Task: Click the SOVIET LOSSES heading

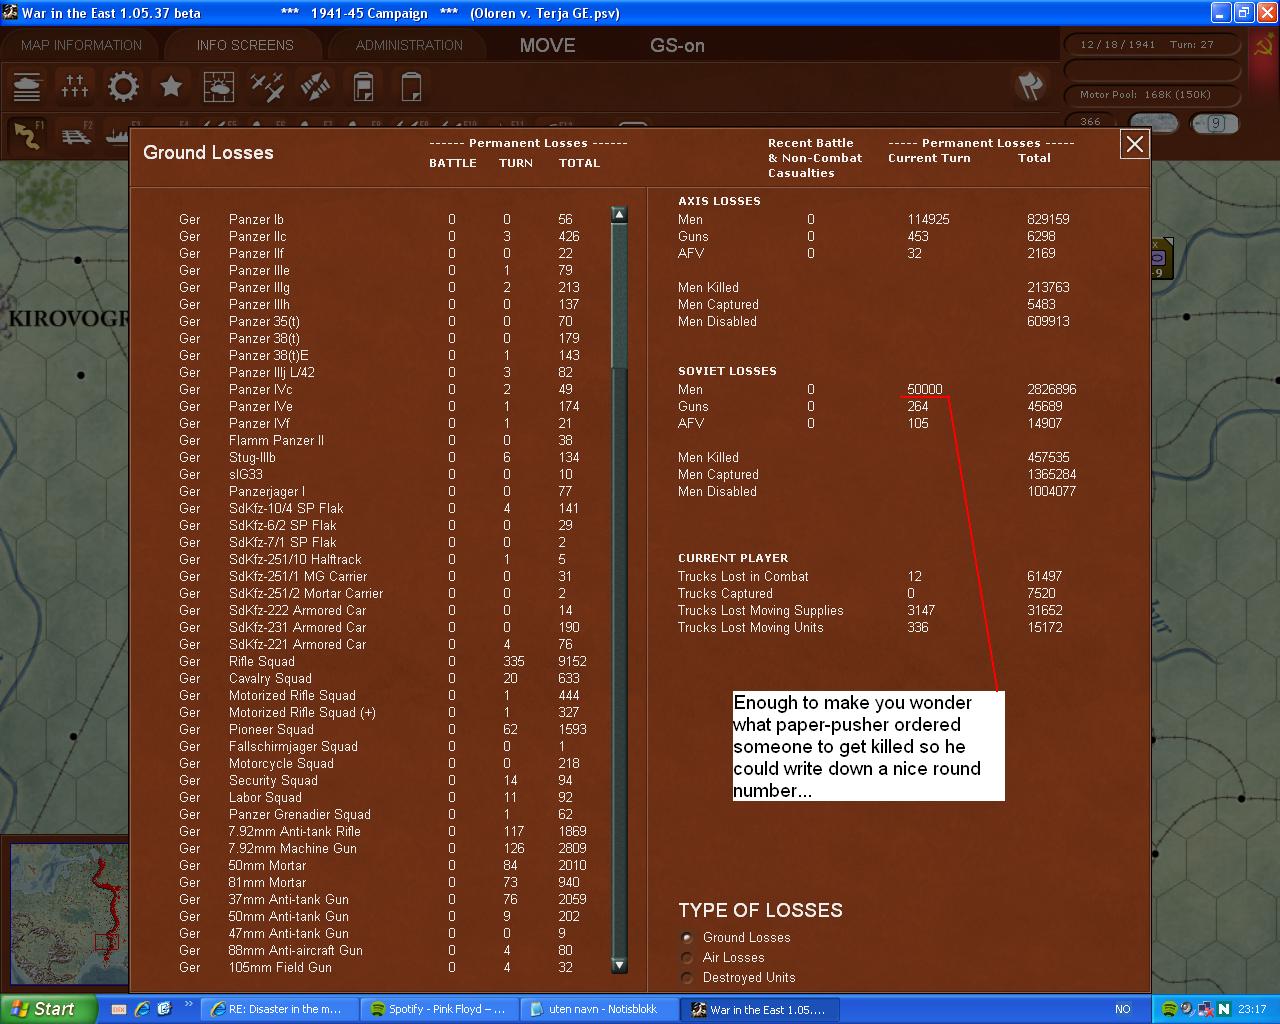Action: [x=727, y=371]
